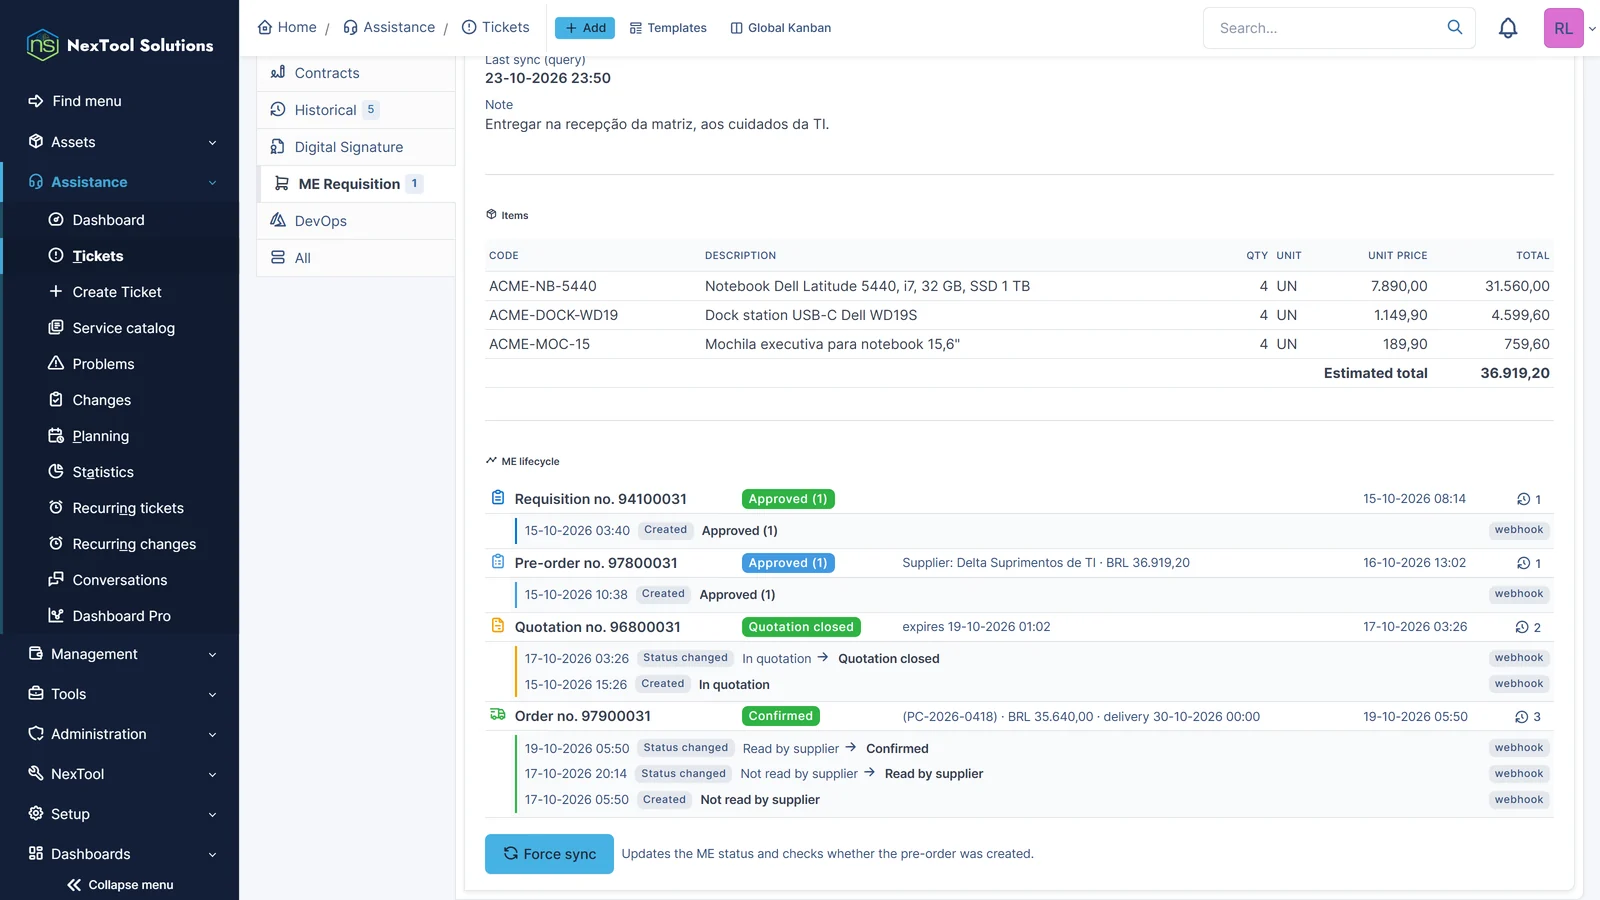Click the Statistics pie chart icon
The width and height of the screenshot is (1600, 900).
coord(56,472)
